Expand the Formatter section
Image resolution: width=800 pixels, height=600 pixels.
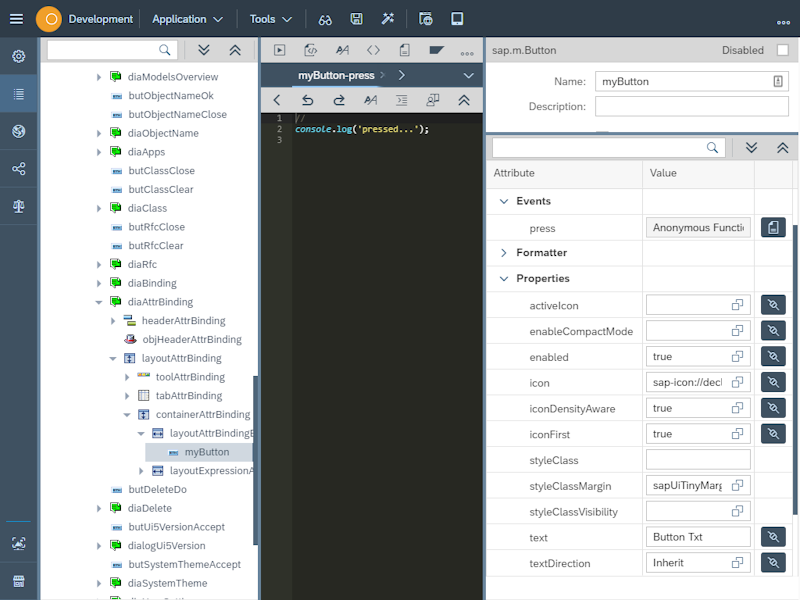pos(504,252)
